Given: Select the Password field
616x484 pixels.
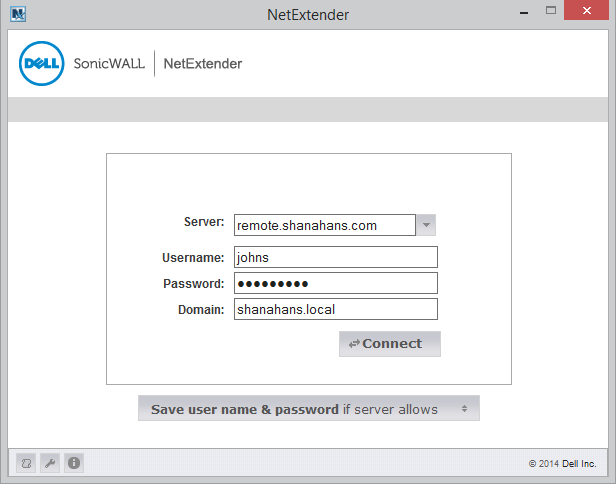Looking at the screenshot, I should tap(336, 283).
